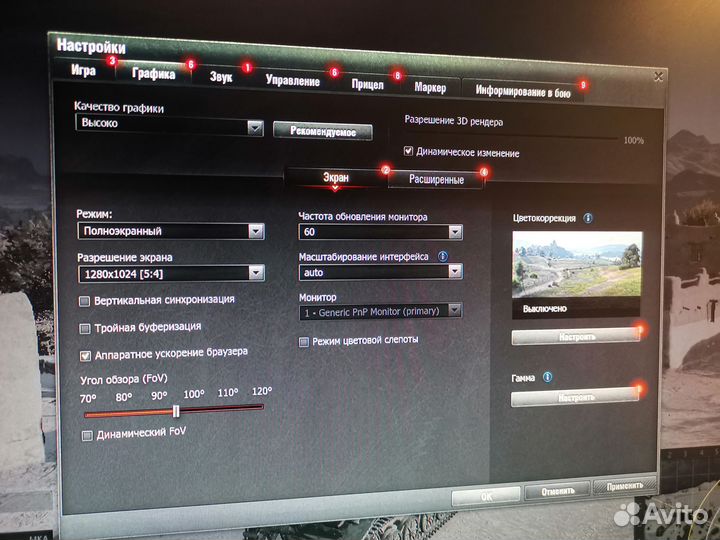This screenshot has width=720, height=540.
Task: Click the 70° FoV label
Action: [88, 399]
